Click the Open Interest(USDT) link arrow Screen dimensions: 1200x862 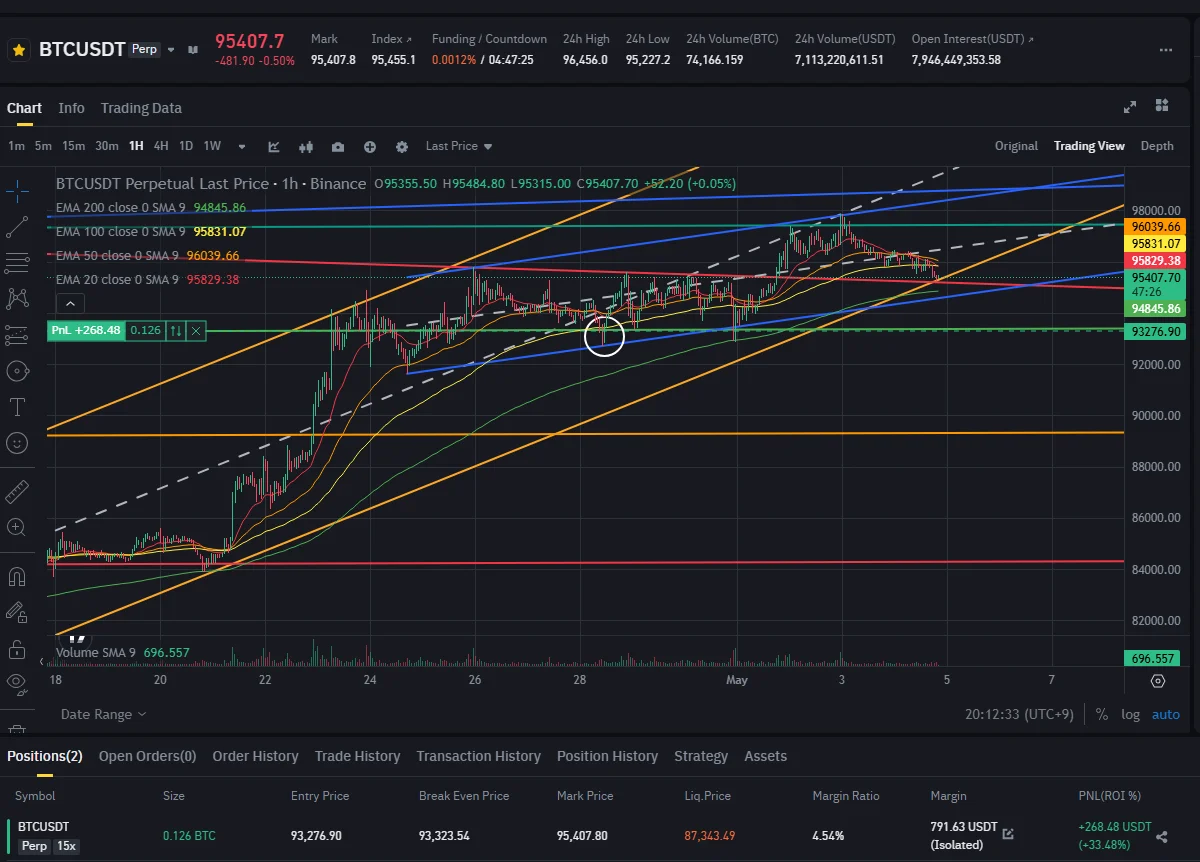tap(1031, 39)
